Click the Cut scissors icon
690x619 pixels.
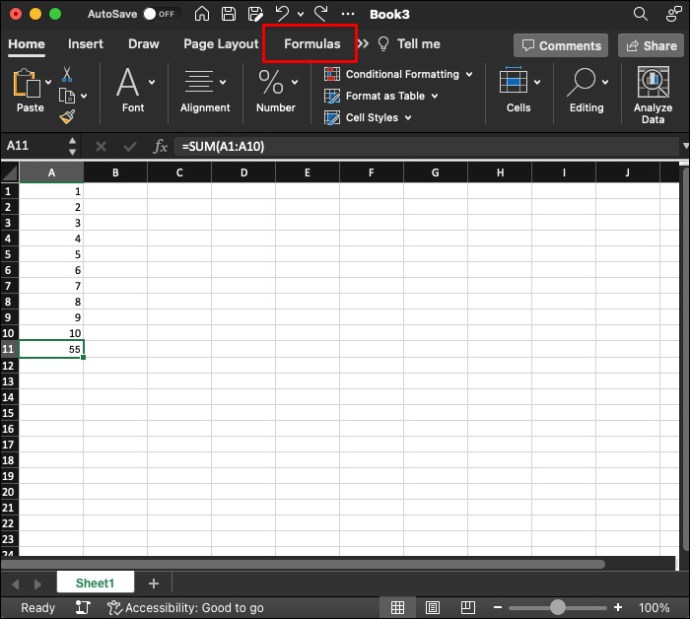click(67, 74)
